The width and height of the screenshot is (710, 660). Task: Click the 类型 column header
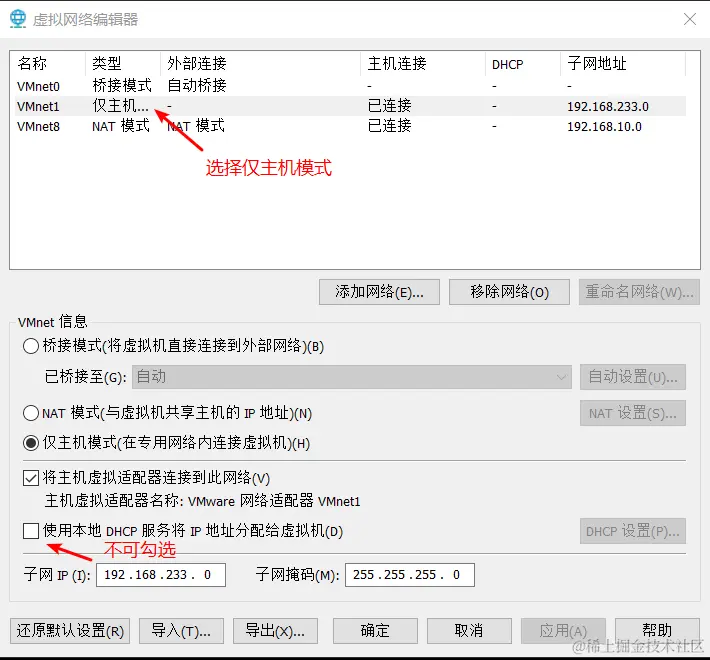[x=123, y=63]
